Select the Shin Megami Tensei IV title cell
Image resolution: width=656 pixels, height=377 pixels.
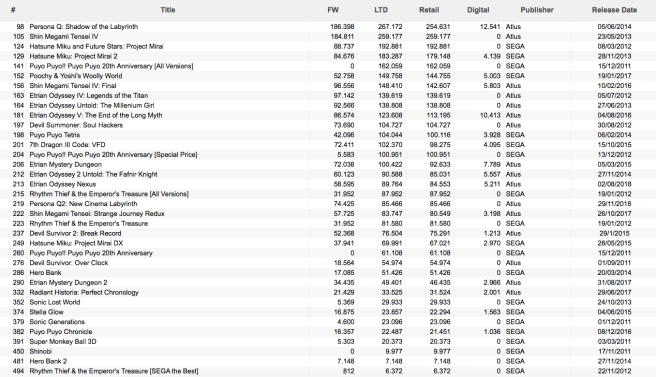64,36
